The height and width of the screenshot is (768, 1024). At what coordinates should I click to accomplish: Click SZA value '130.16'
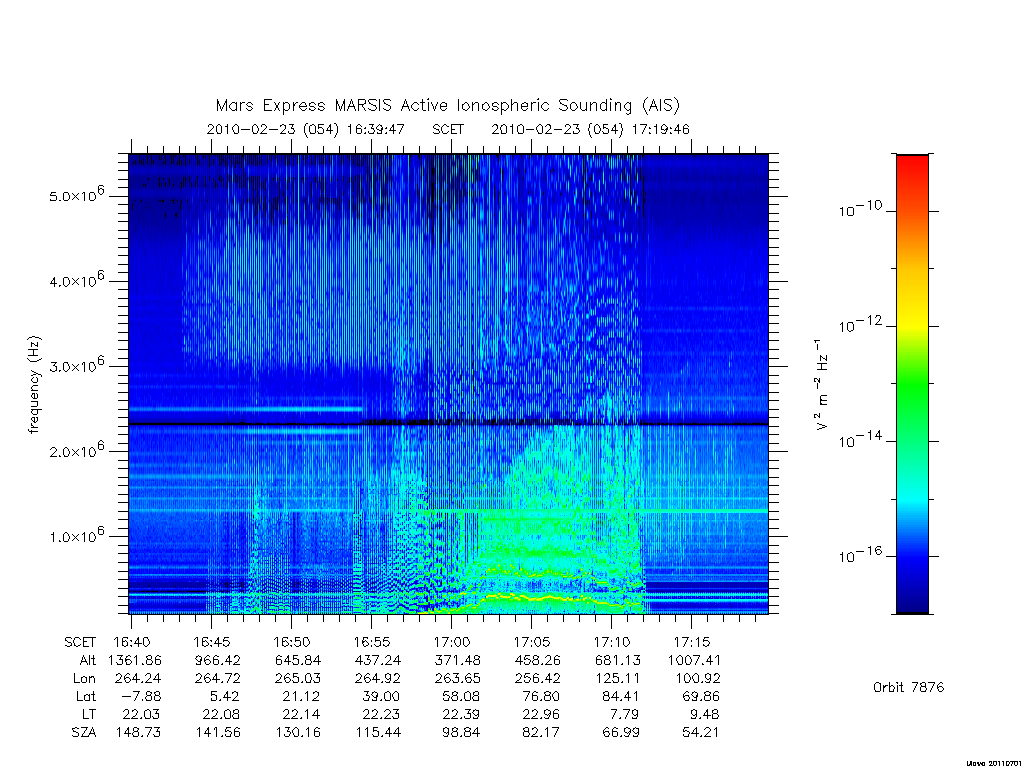pos(298,733)
